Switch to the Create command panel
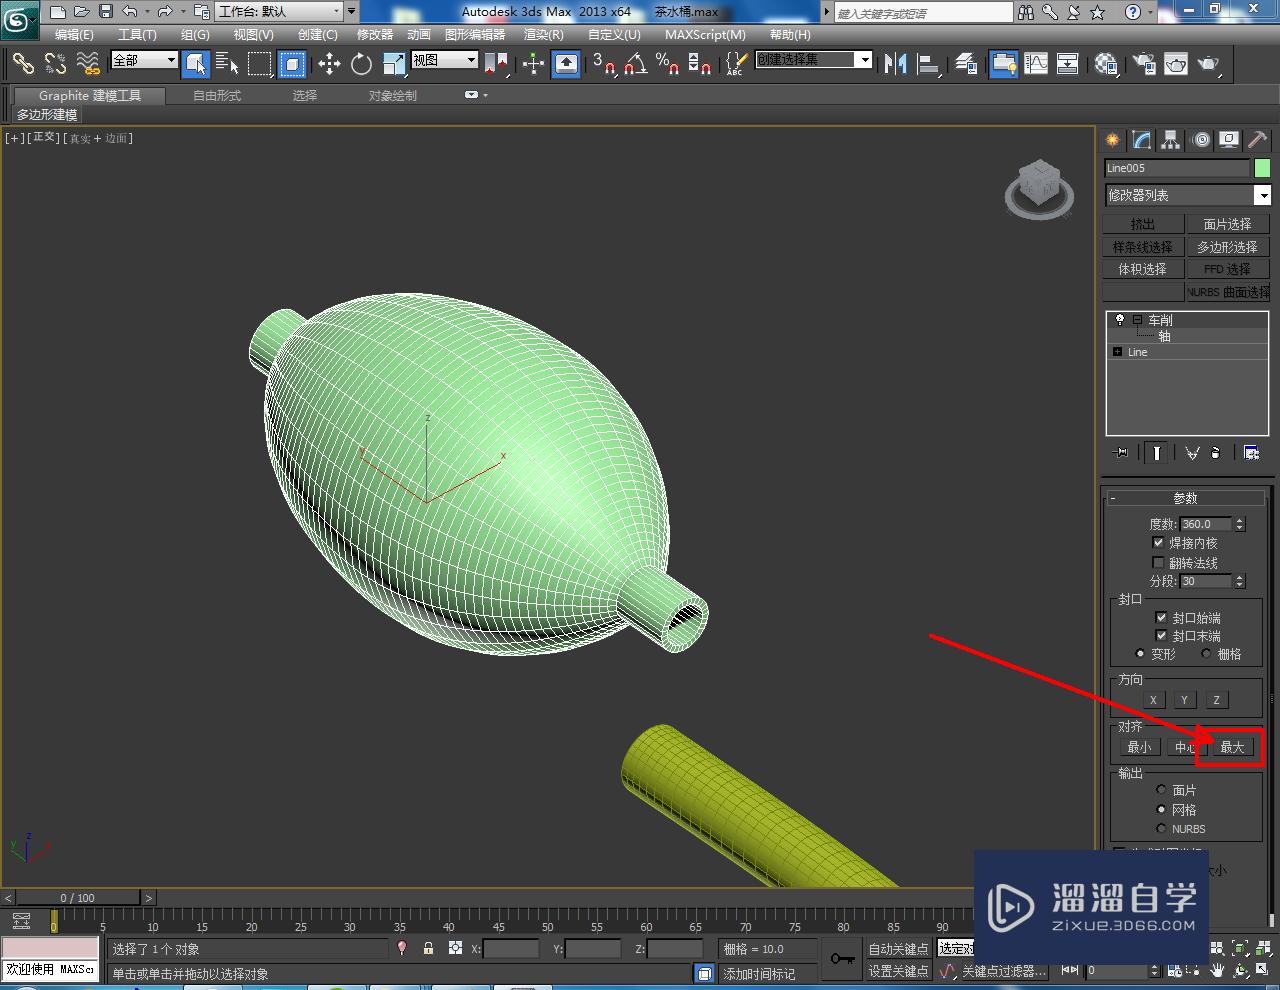 tap(1112, 140)
